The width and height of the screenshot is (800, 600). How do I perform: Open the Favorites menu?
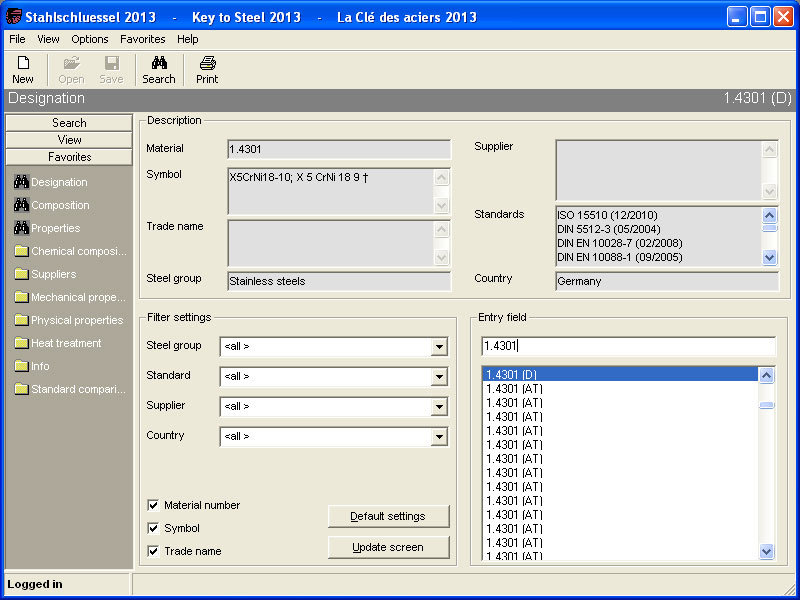coord(143,39)
